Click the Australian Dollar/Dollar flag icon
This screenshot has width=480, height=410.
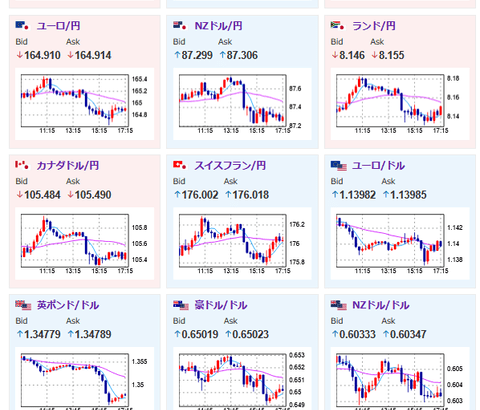click(181, 305)
